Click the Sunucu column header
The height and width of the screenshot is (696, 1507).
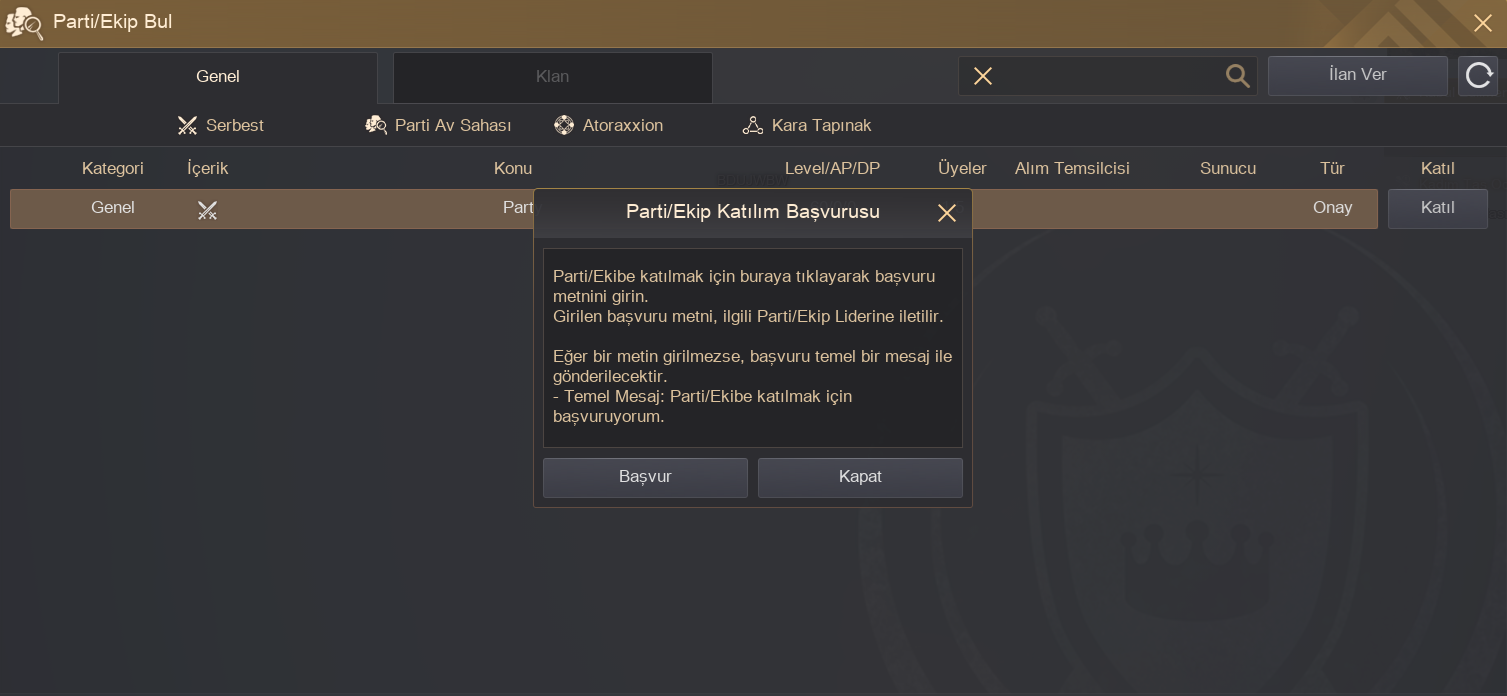click(1227, 168)
